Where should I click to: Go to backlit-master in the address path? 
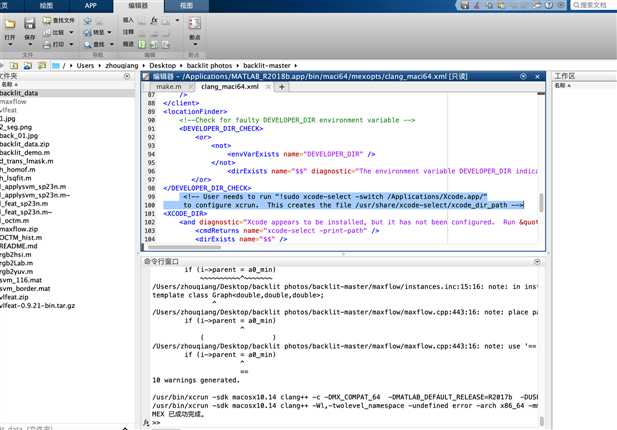(x=267, y=66)
